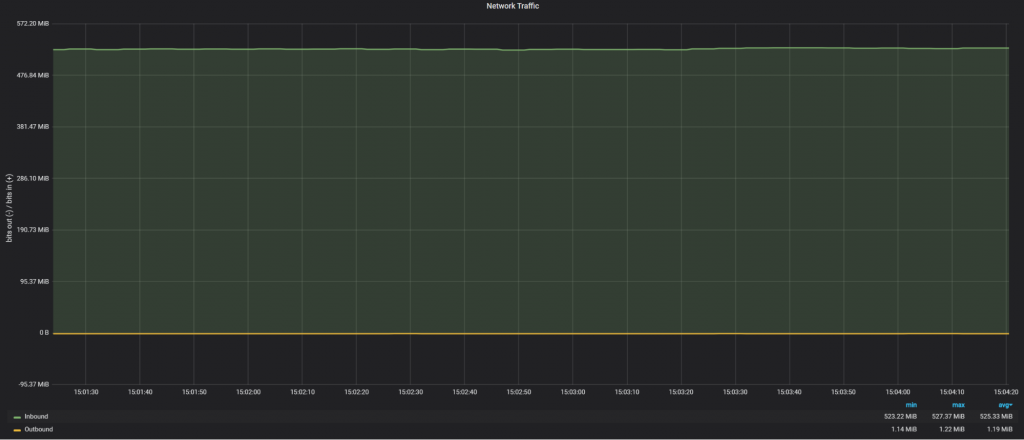The height and width of the screenshot is (440, 1024).
Task: Open the Network Traffic panel title menu
Action: click(x=511, y=6)
